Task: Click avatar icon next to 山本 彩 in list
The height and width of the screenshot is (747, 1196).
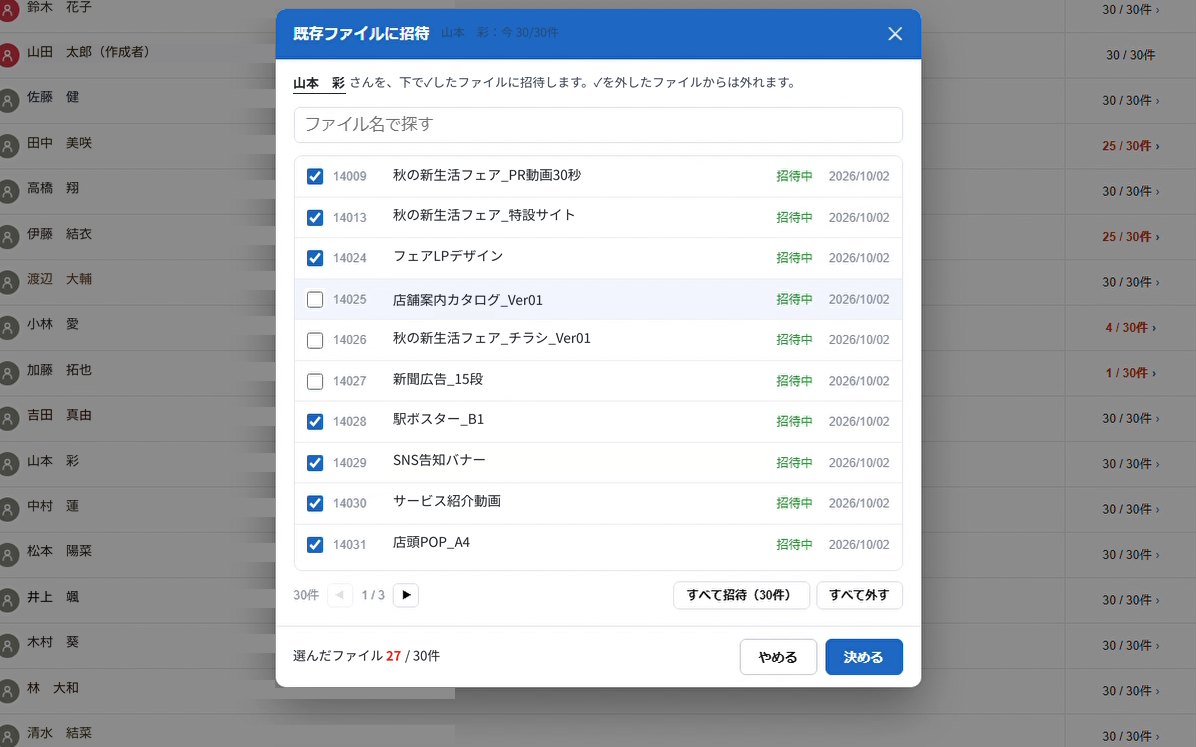Action: [8, 464]
